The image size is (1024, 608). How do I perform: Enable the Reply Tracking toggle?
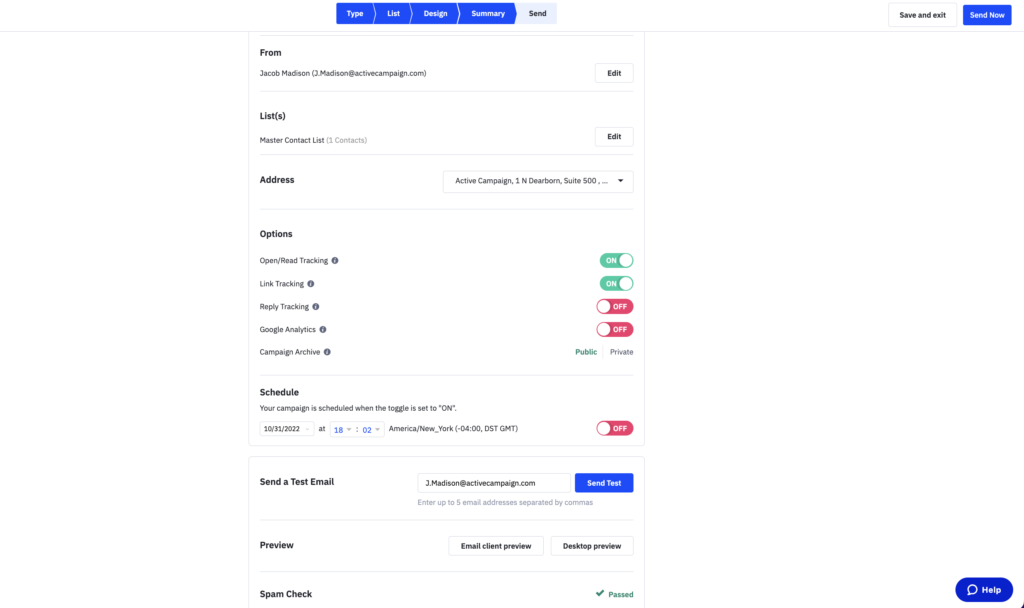615,306
